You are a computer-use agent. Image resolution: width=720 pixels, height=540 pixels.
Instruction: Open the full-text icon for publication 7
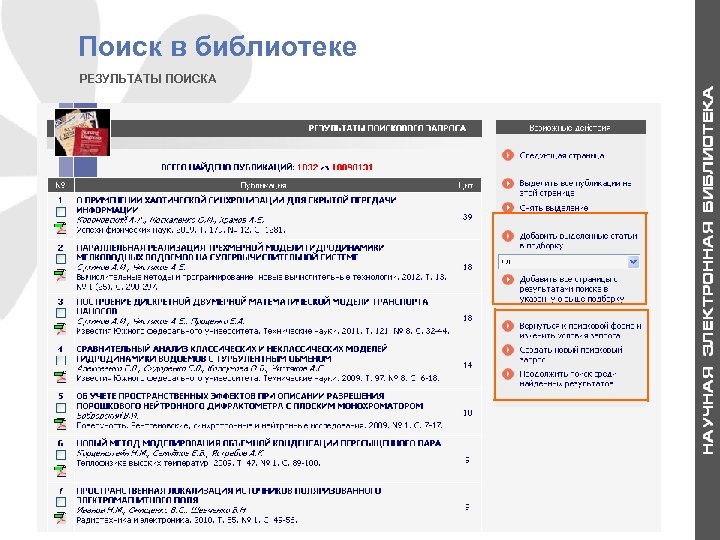60,518
